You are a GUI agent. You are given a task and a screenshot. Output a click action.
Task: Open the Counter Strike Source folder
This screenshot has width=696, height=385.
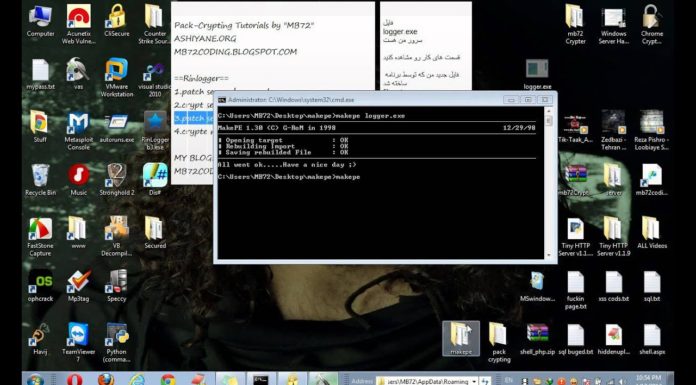(x=155, y=24)
